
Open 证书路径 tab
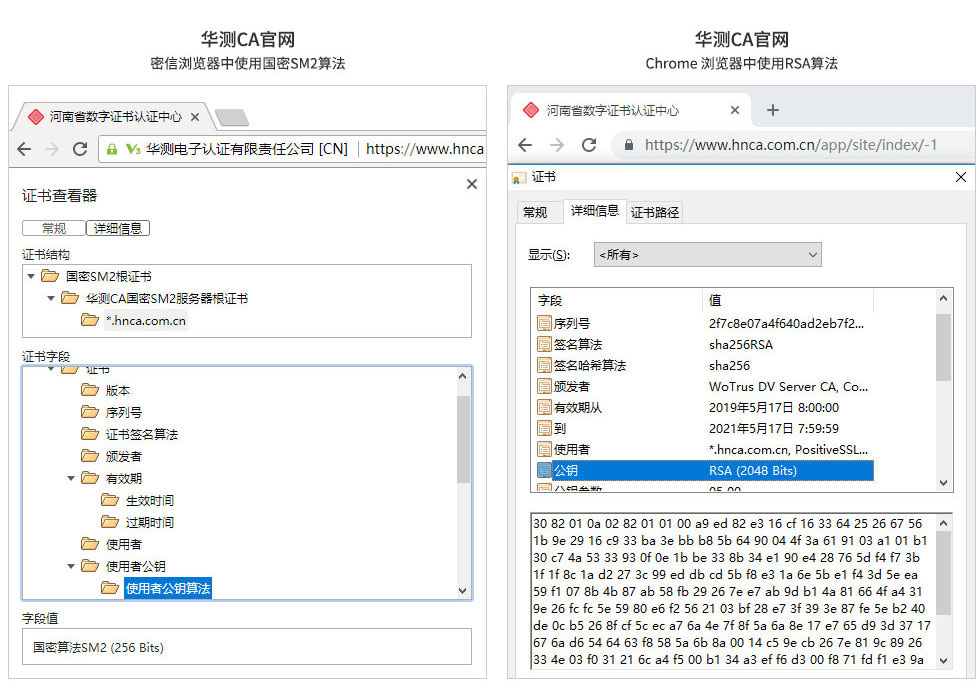654,212
